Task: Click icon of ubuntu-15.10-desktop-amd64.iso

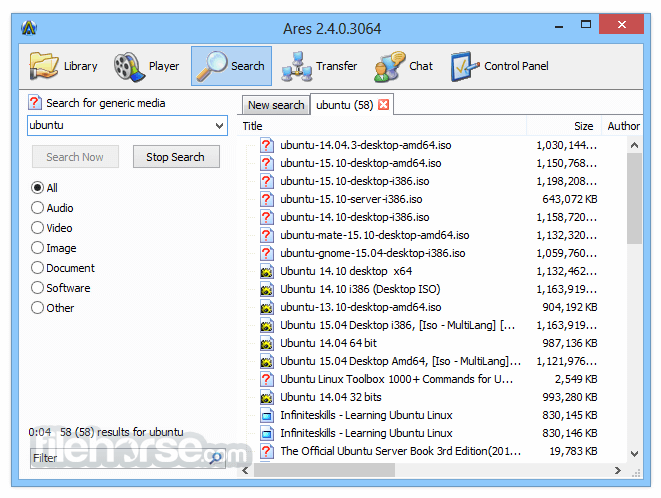Action: coord(266,163)
